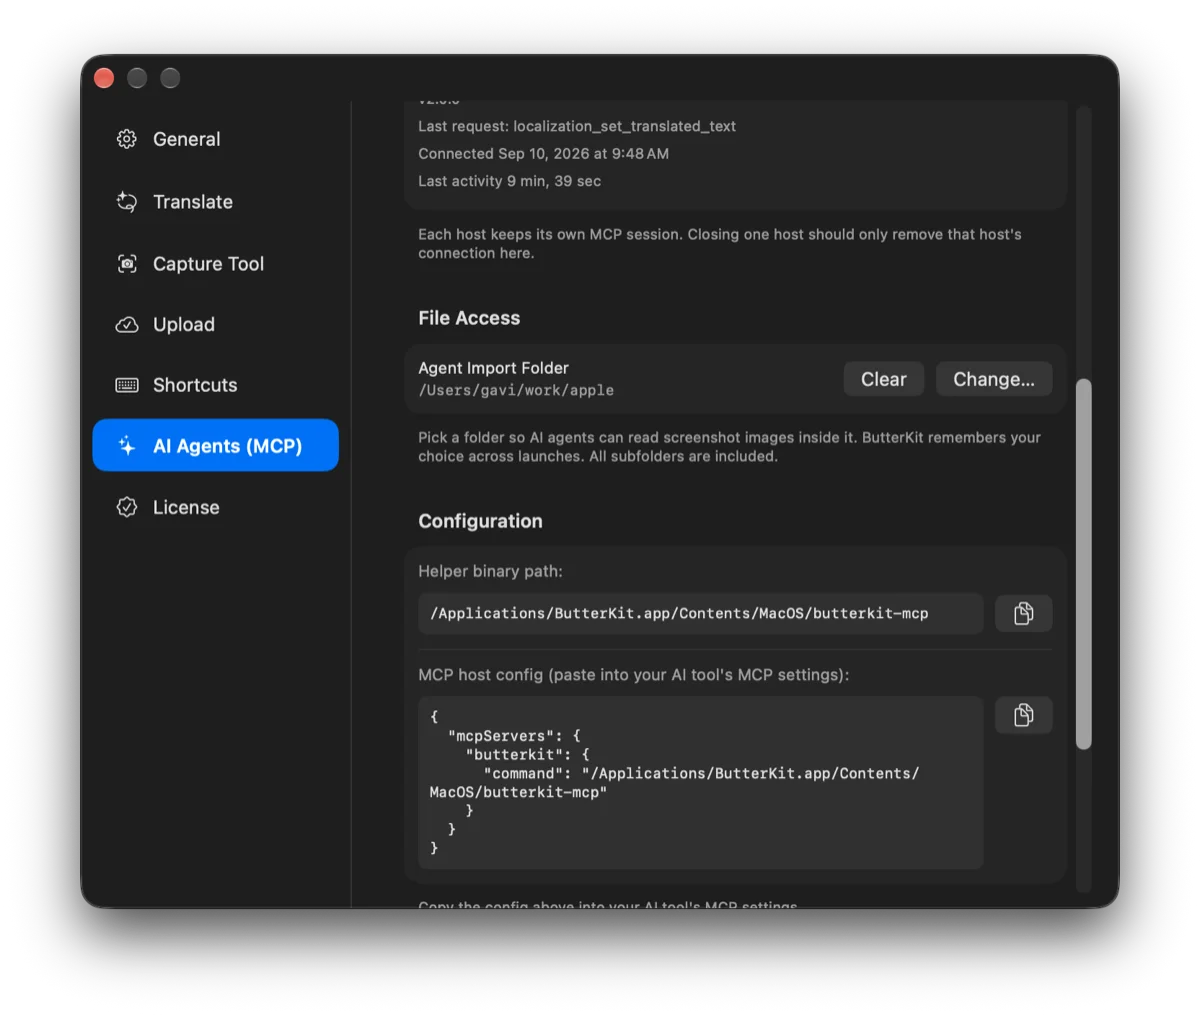Click the Last activity 9 min, 39 sec text

pyautogui.click(x=509, y=181)
